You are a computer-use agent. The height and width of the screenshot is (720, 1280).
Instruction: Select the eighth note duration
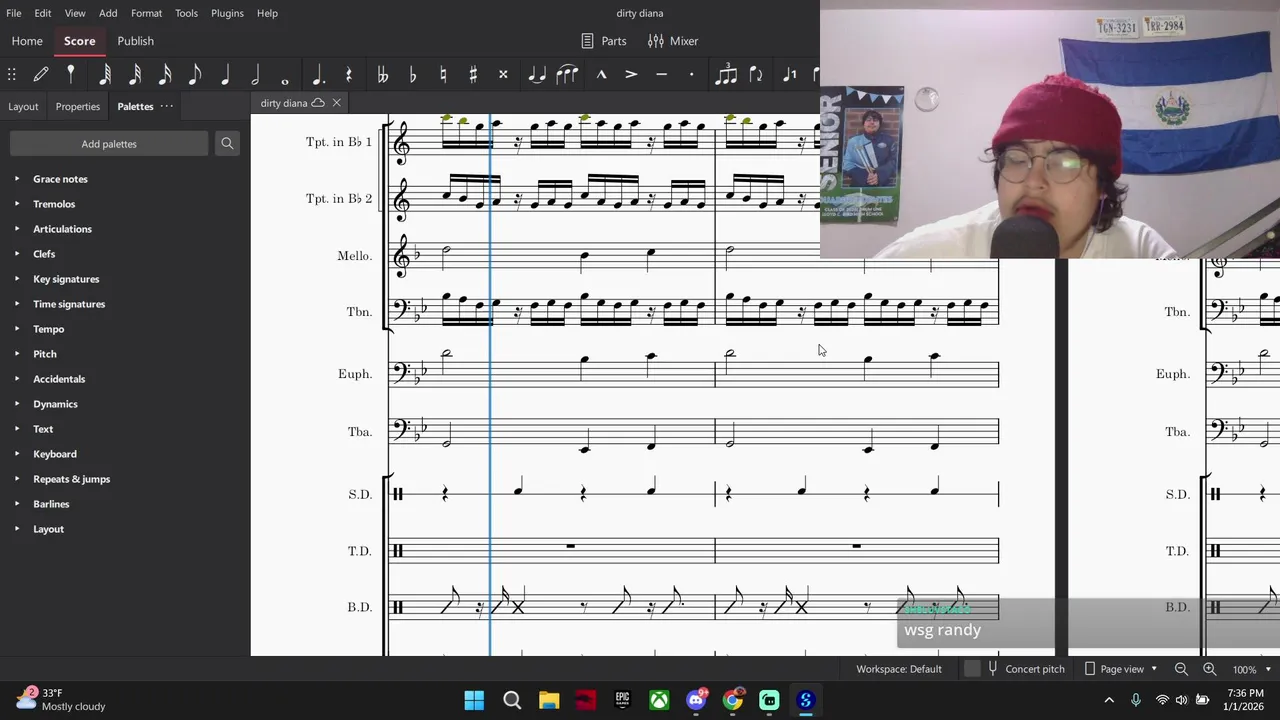coord(195,75)
